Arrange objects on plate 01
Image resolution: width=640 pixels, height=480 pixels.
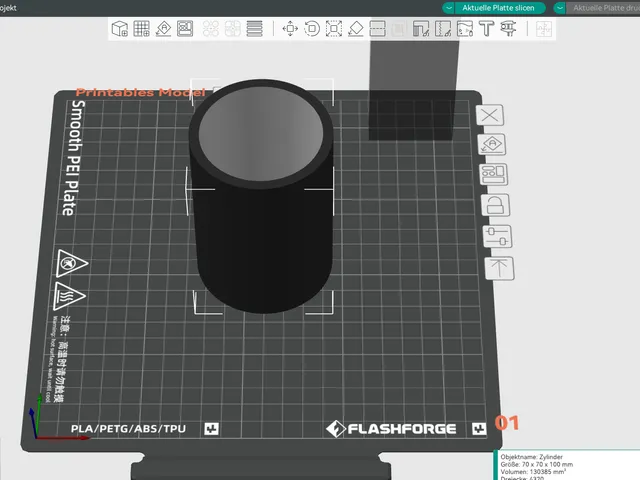tap(494, 175)
